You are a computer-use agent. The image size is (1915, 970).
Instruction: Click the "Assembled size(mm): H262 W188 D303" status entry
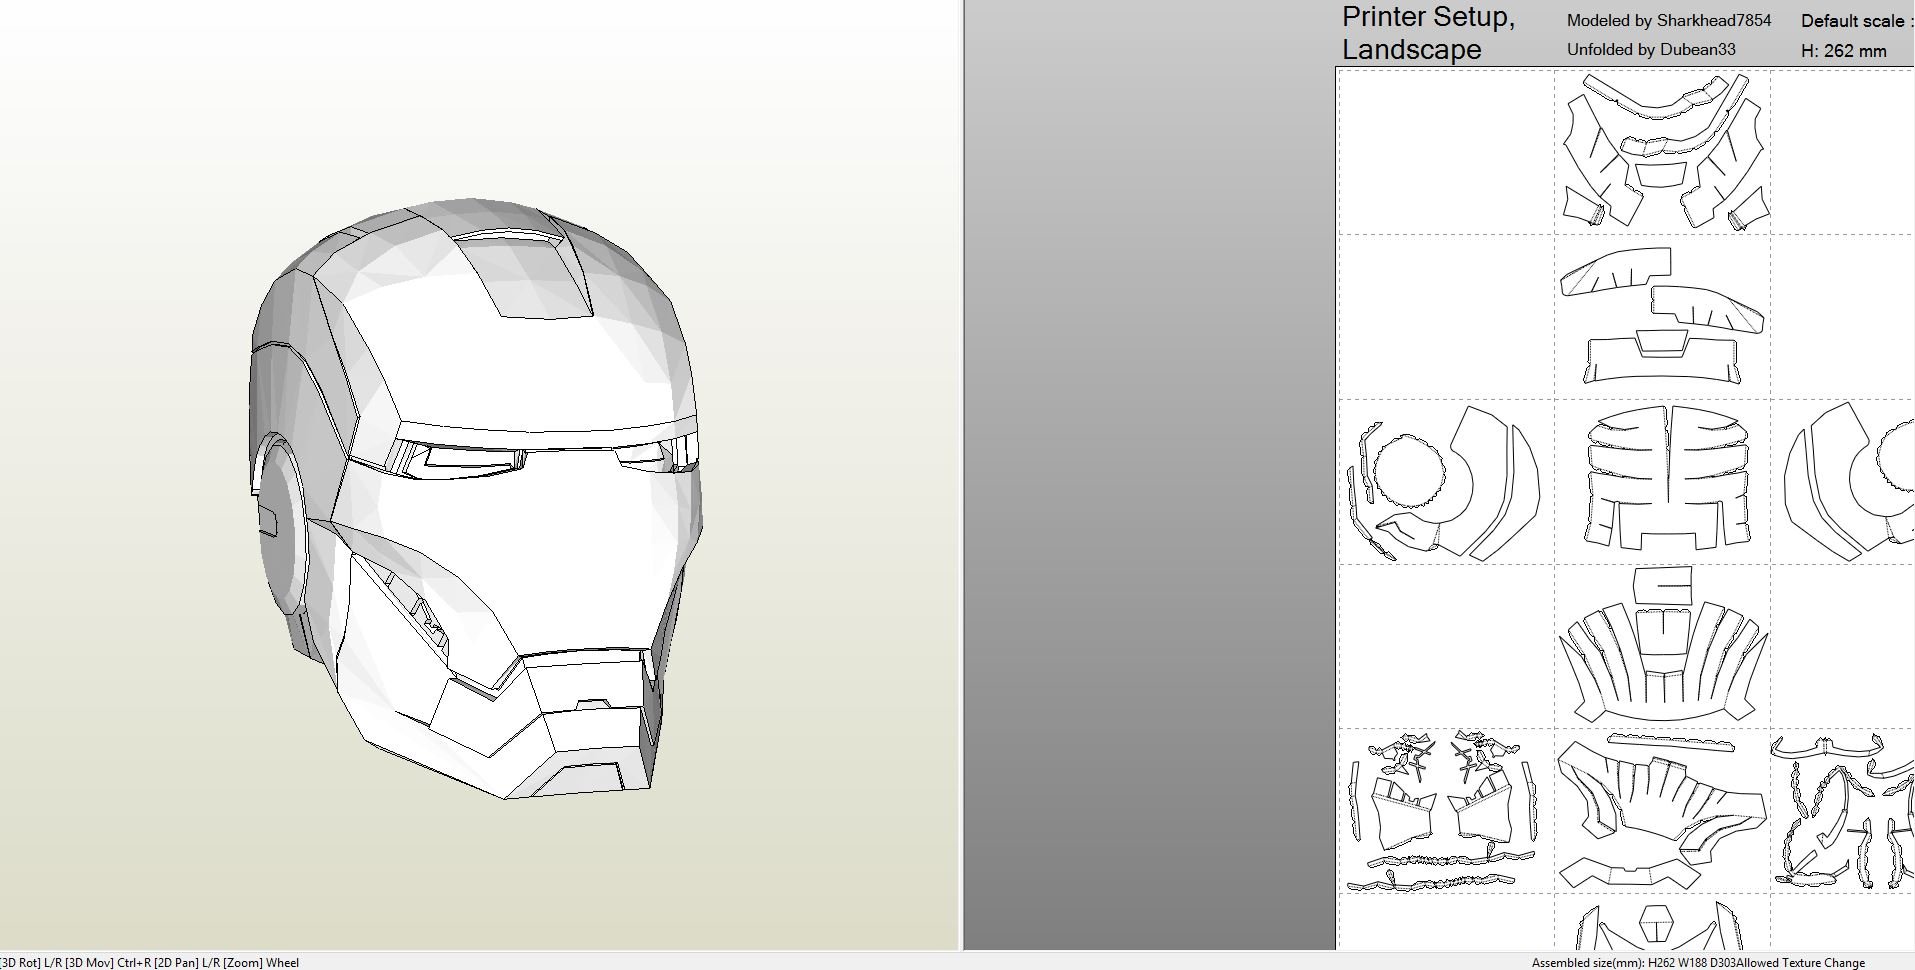1635,963
